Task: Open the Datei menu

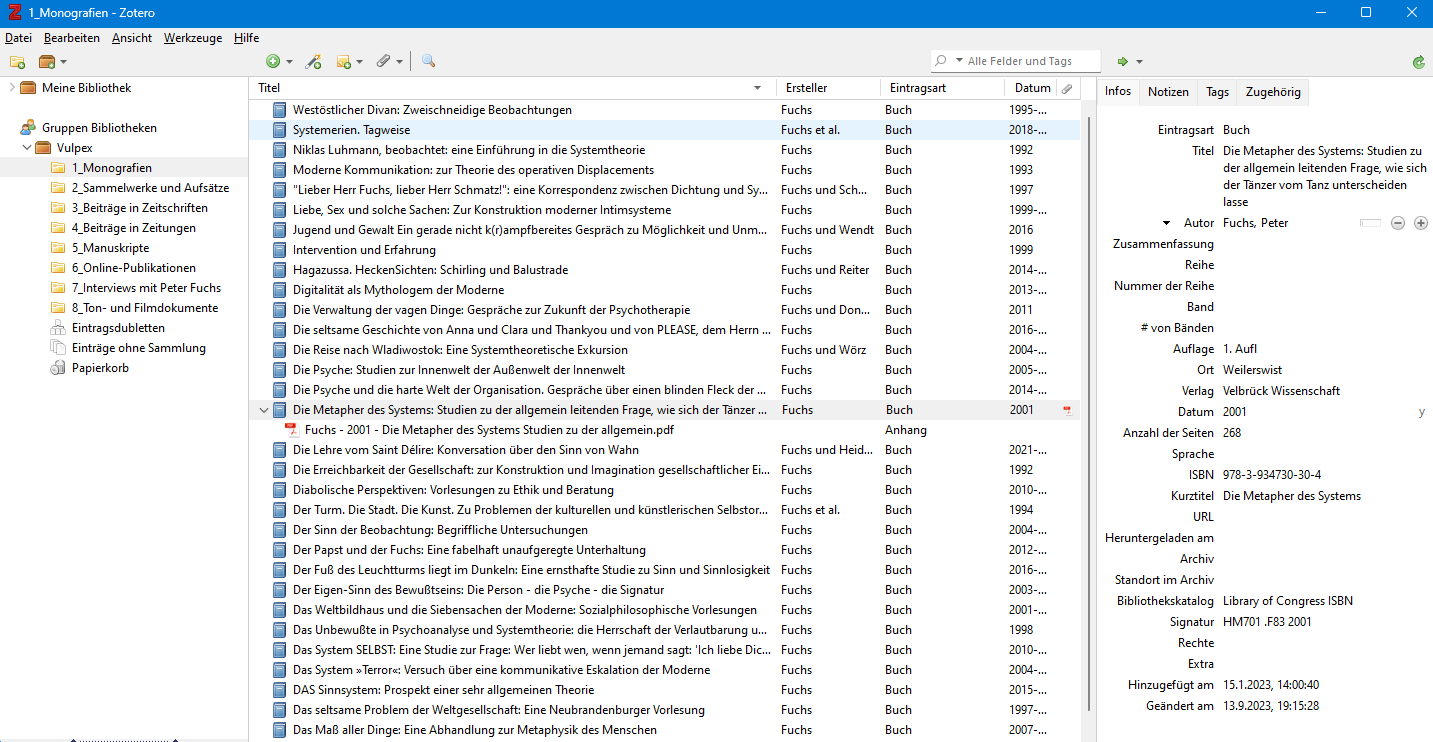Action: [x=19, y=38]
